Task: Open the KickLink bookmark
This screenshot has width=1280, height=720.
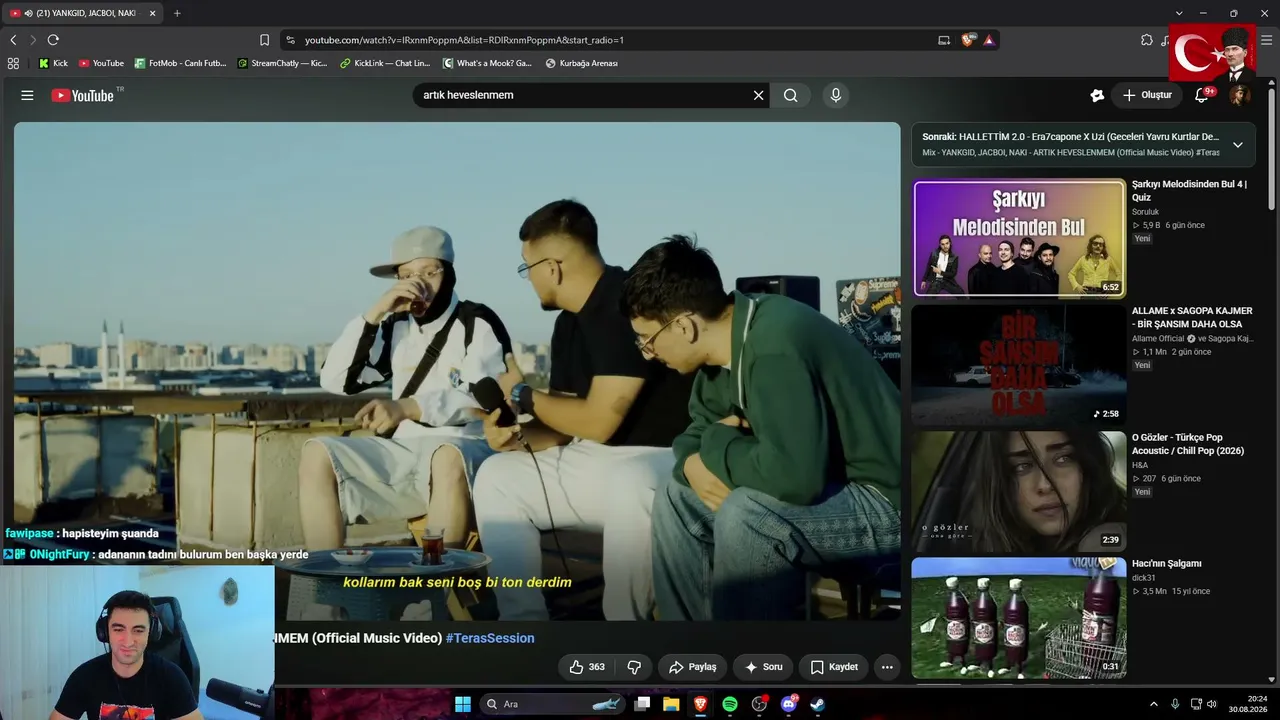Action: point(384,63)
